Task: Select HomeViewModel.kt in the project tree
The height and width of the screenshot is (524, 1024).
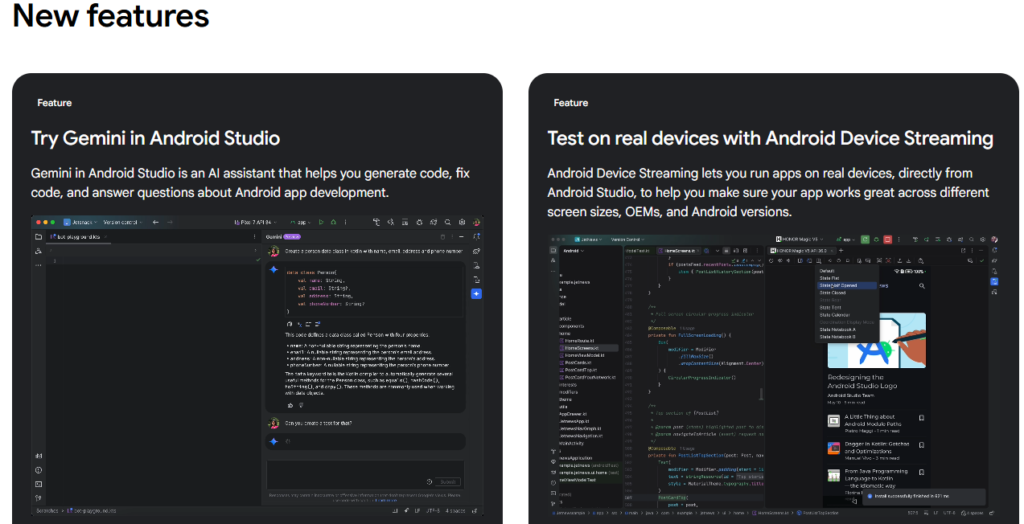Action: [584, 355]
